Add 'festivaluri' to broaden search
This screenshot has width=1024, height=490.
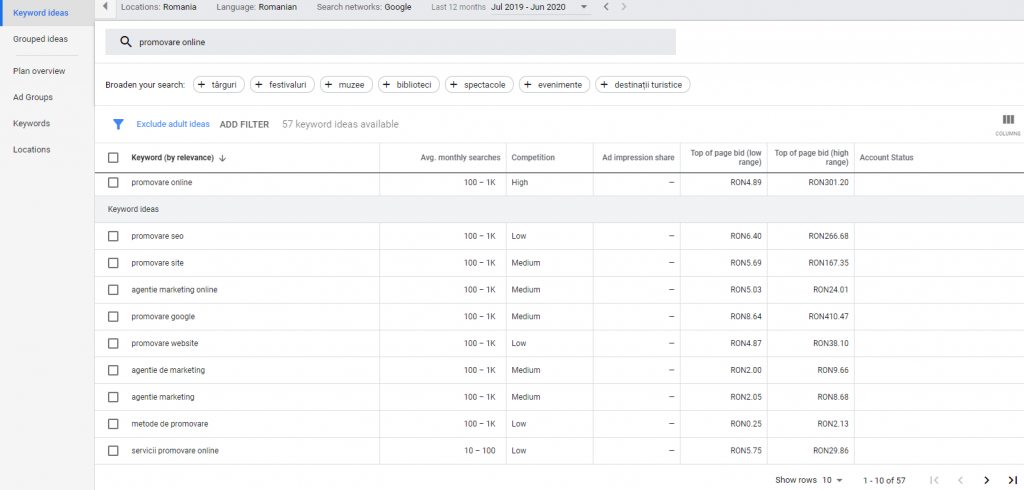click(282, 85)
